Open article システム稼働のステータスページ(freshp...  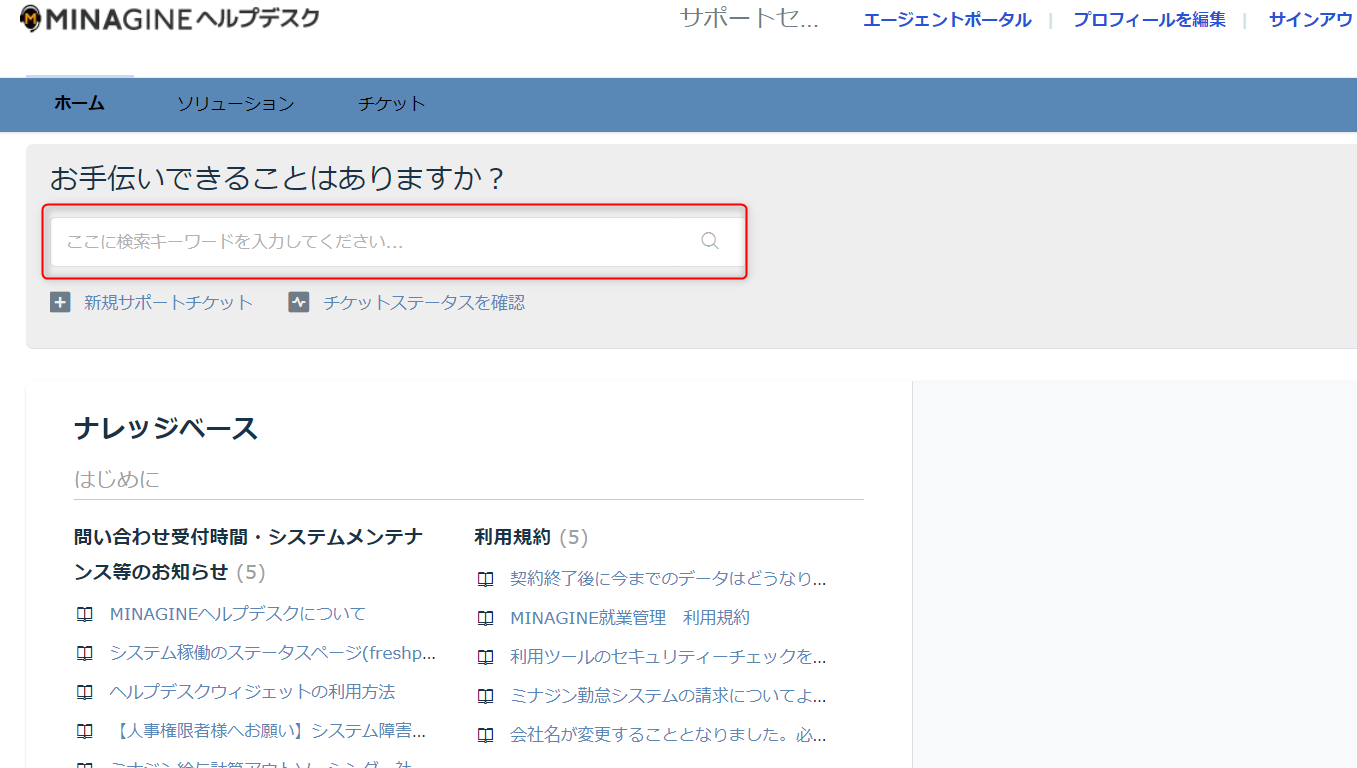(x=273, y=653)
